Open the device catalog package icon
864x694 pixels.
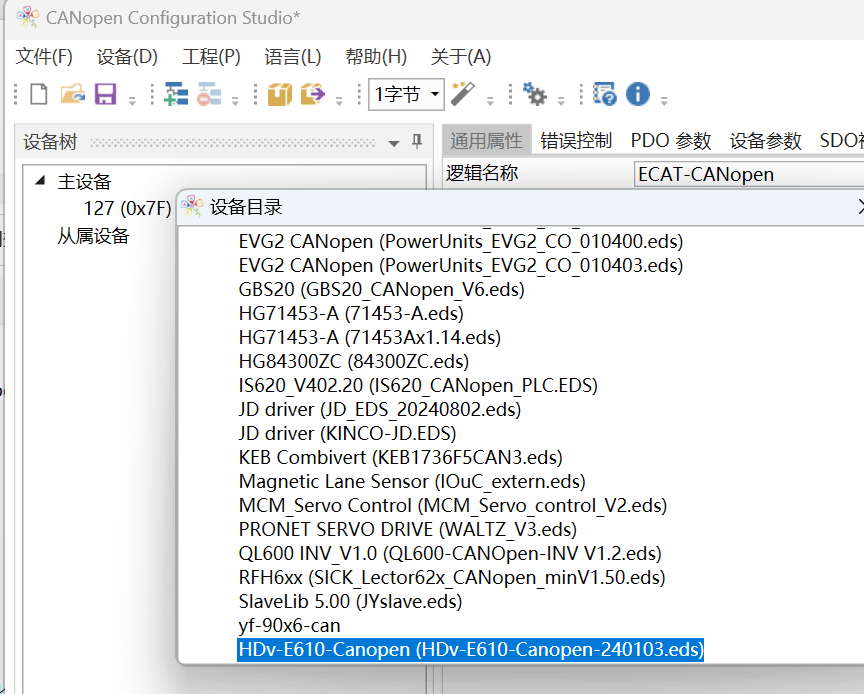[280, 94]
